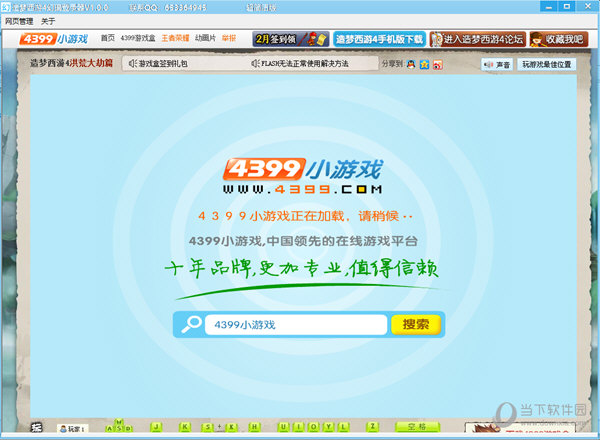Viewport: 600px width, 440px height.
Task: Minimize the window
Action: [549, 6]
